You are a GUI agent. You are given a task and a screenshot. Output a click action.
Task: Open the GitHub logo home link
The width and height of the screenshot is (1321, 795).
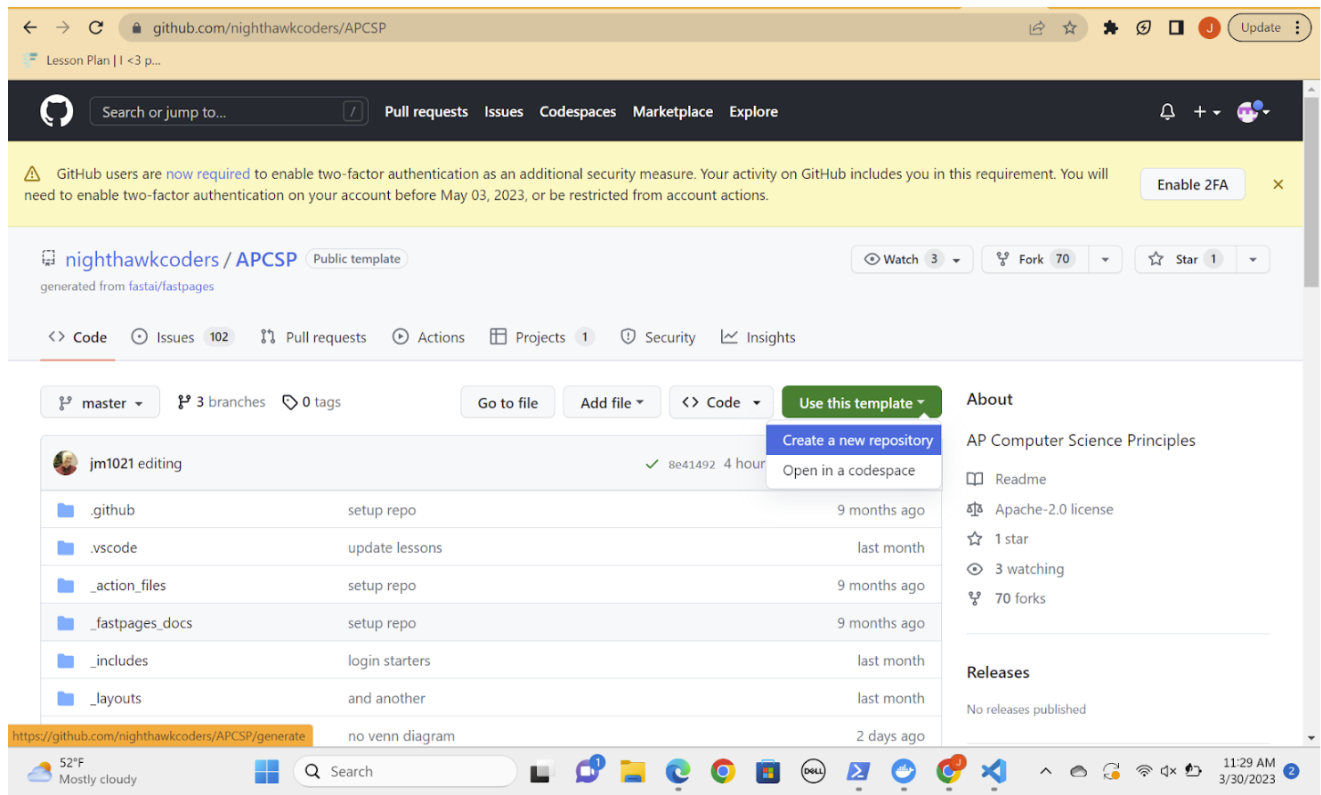(56, 112)
